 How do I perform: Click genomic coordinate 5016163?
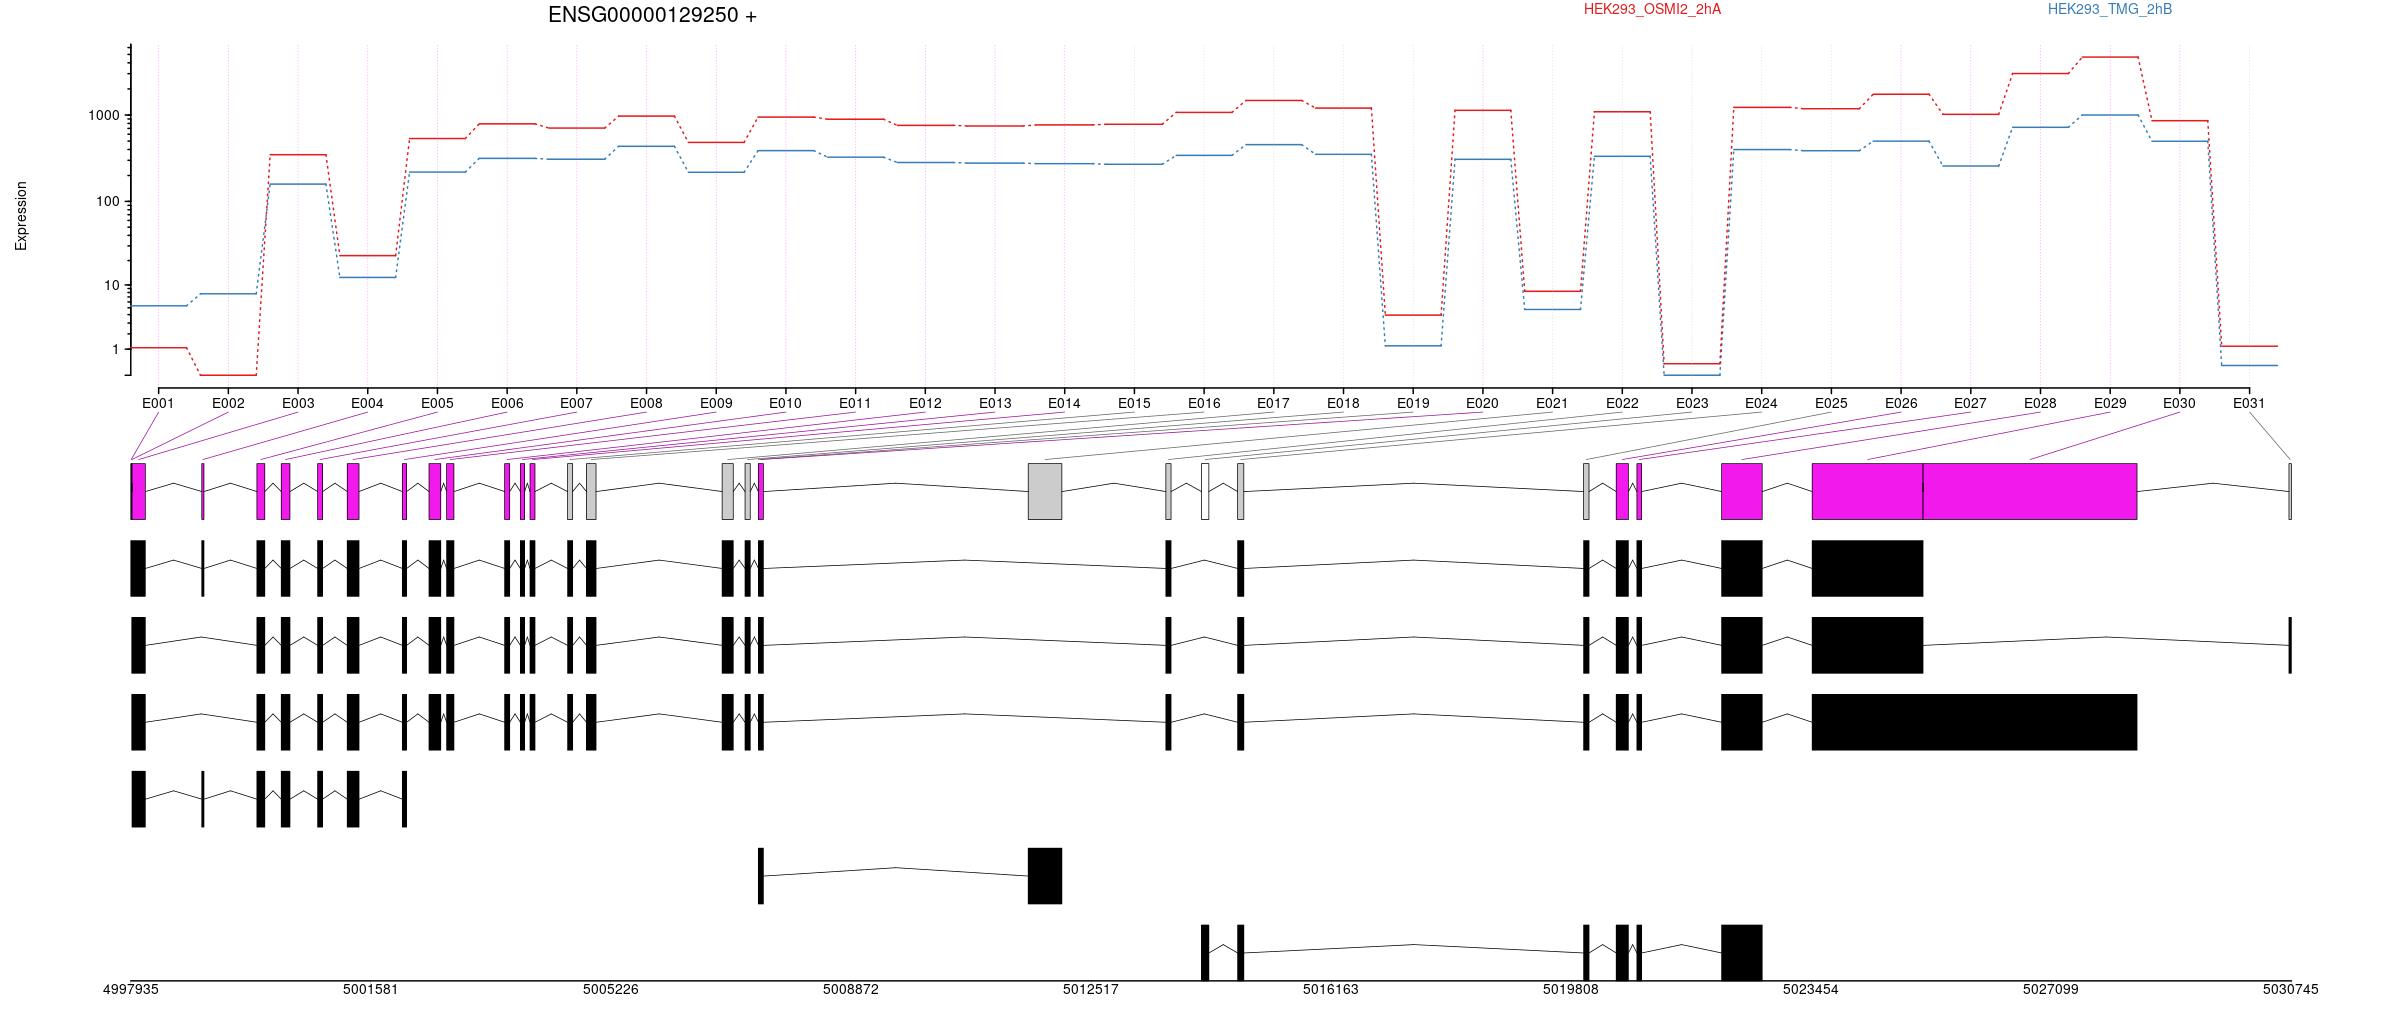coord(1331,990)
